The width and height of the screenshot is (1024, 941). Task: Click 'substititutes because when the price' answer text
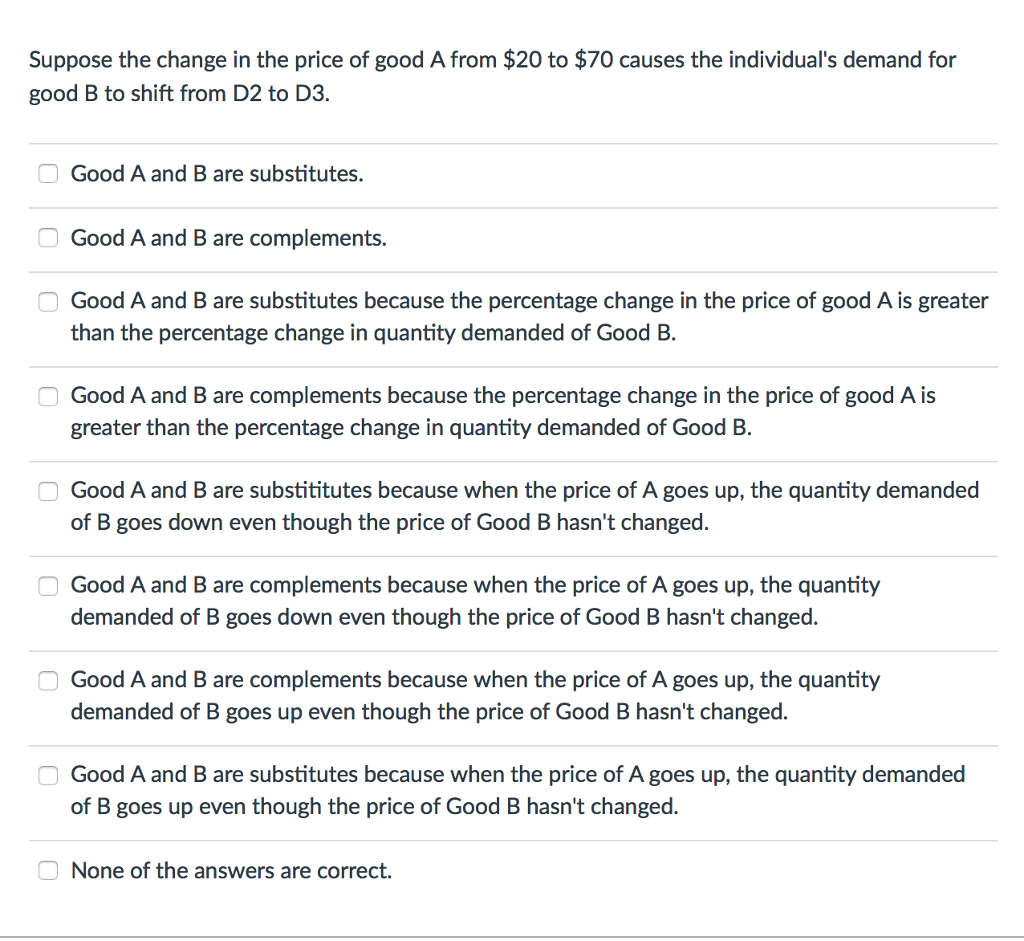pyautogui.click(x=524, y=506)
